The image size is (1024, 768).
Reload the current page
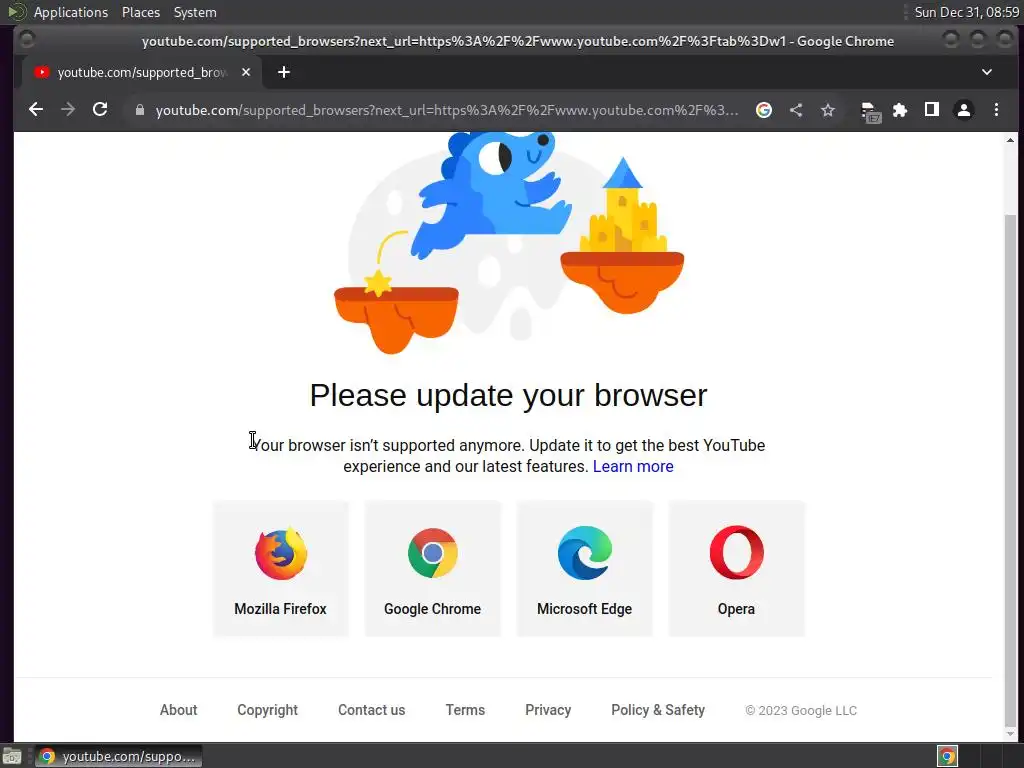[x=100, y=110]
